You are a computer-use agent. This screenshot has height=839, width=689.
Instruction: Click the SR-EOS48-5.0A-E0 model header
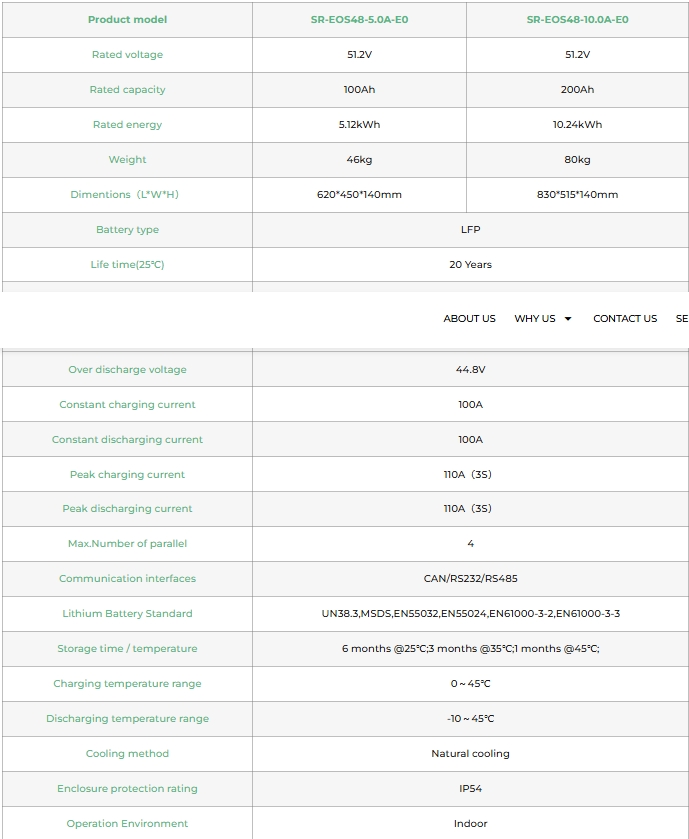pos(359,20)
